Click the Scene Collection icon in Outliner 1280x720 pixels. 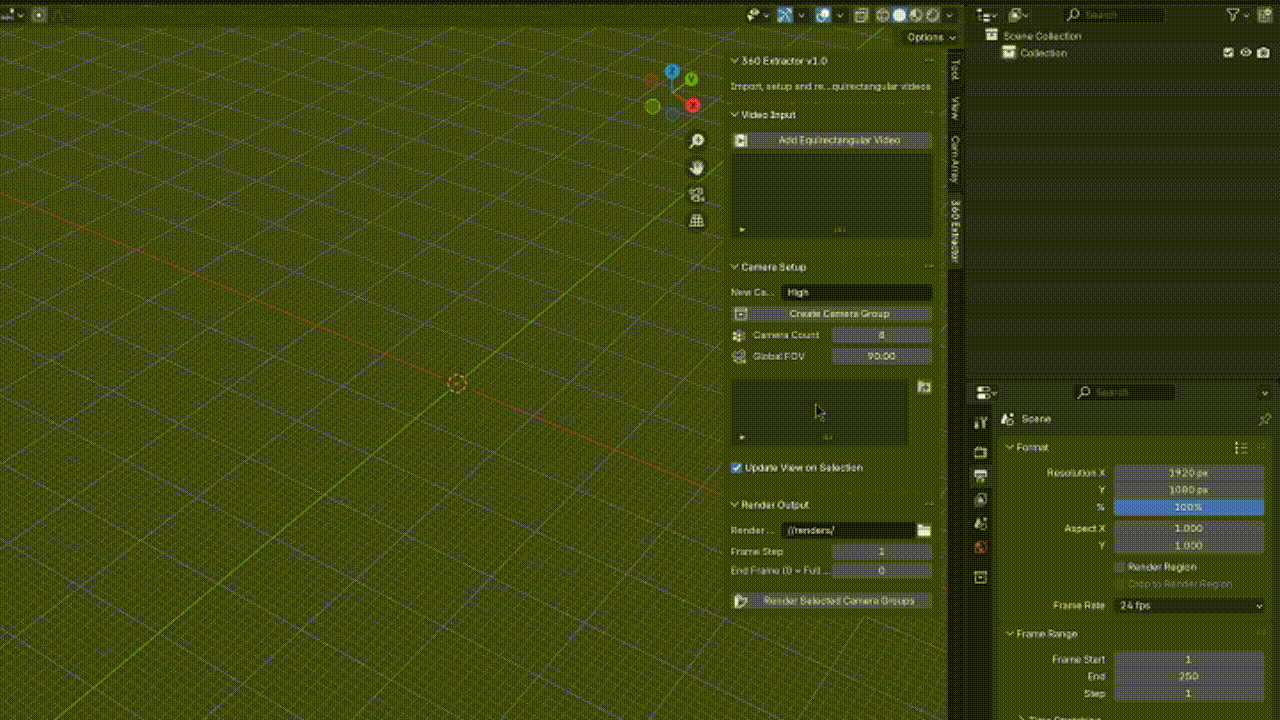(992, 35)
